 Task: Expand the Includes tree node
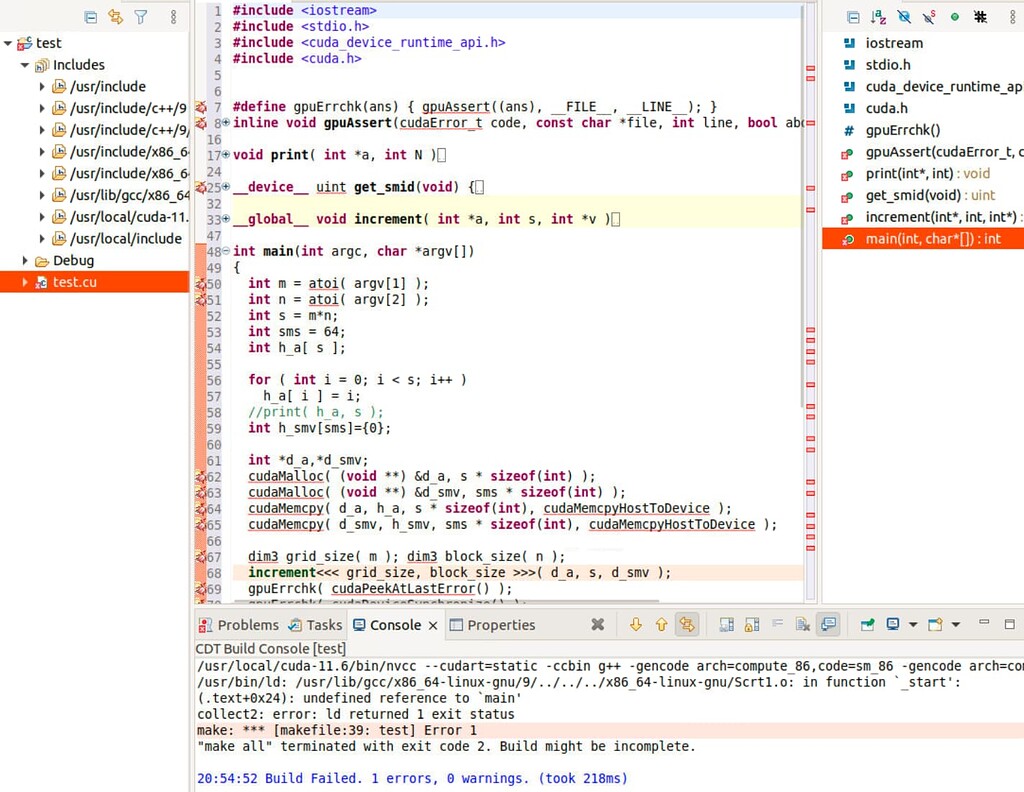click(x=23, y=64)
